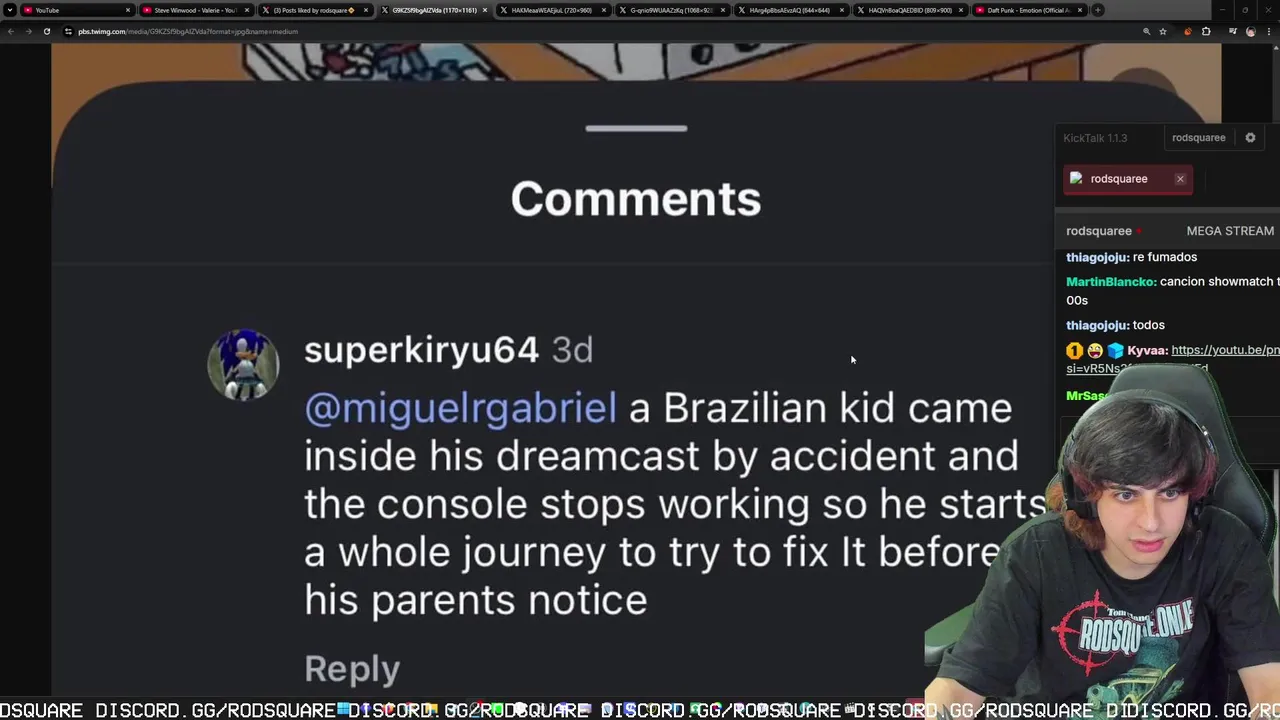Open the @miguelrgabriel mention link
This screenshot has width=1280, height=720.
tap(460, 408)
